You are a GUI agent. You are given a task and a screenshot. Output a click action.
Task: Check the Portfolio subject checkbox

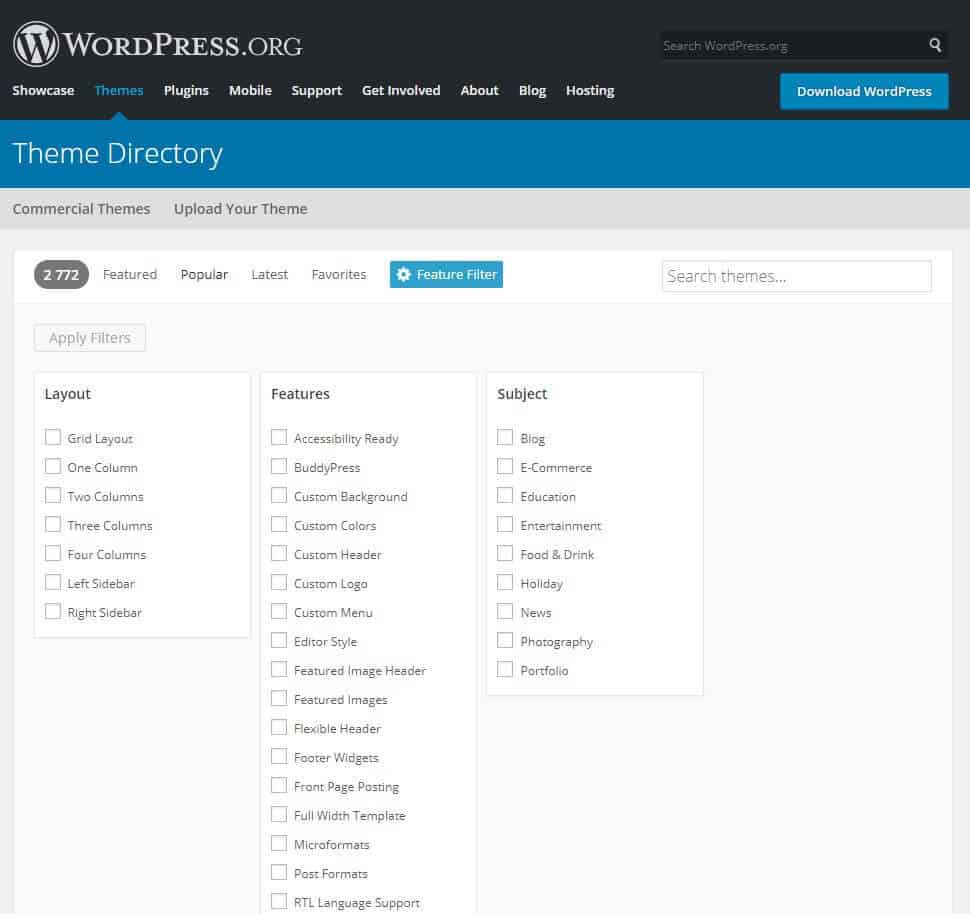click(x=505, y=670)
